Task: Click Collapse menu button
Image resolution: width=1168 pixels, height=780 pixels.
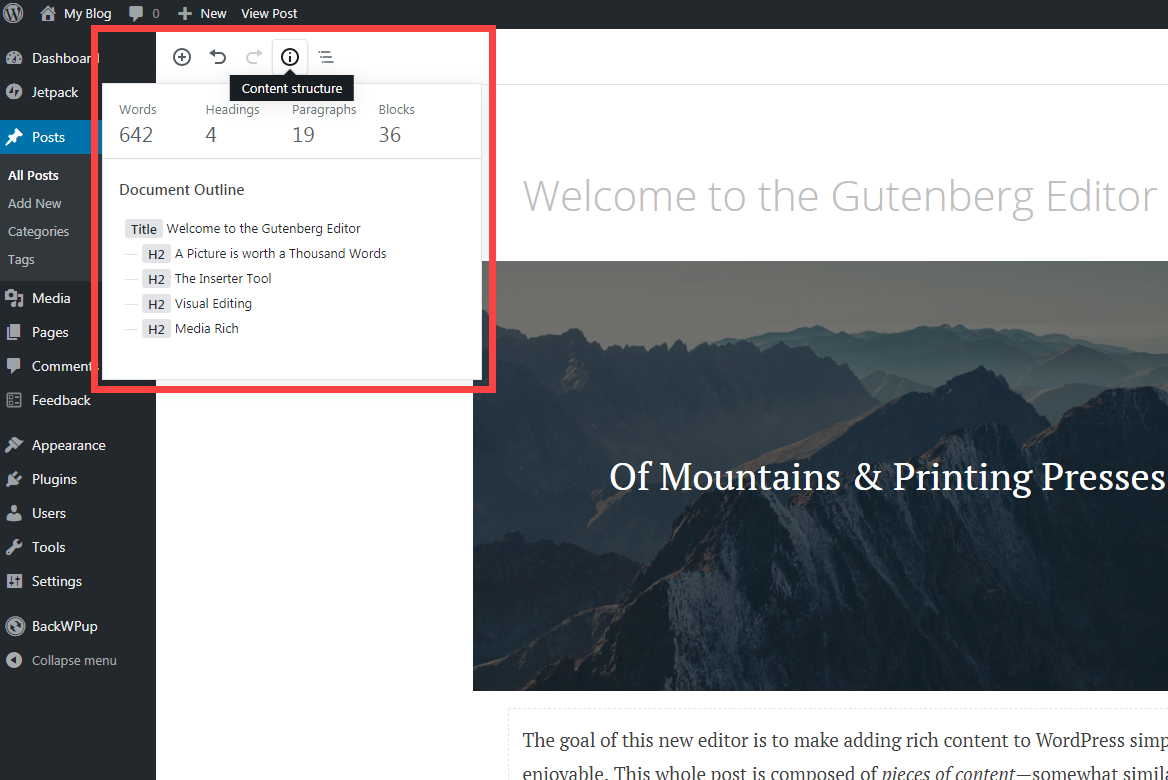Action: click(x=74, y=661)
